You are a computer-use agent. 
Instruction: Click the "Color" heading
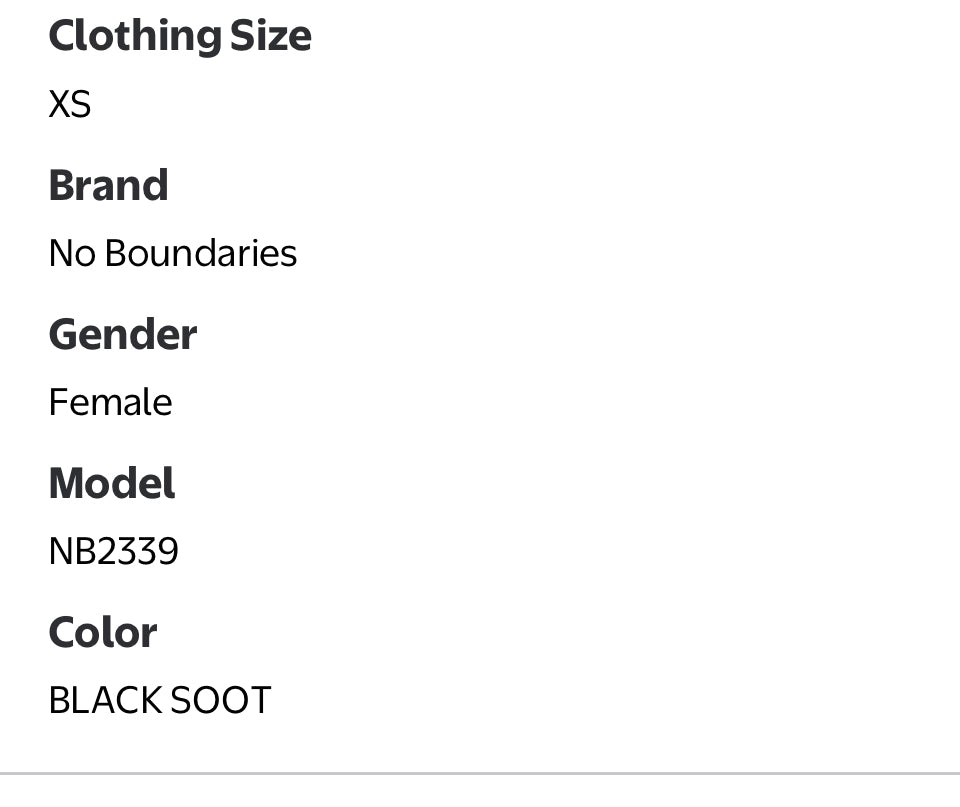tap(102, 632)
